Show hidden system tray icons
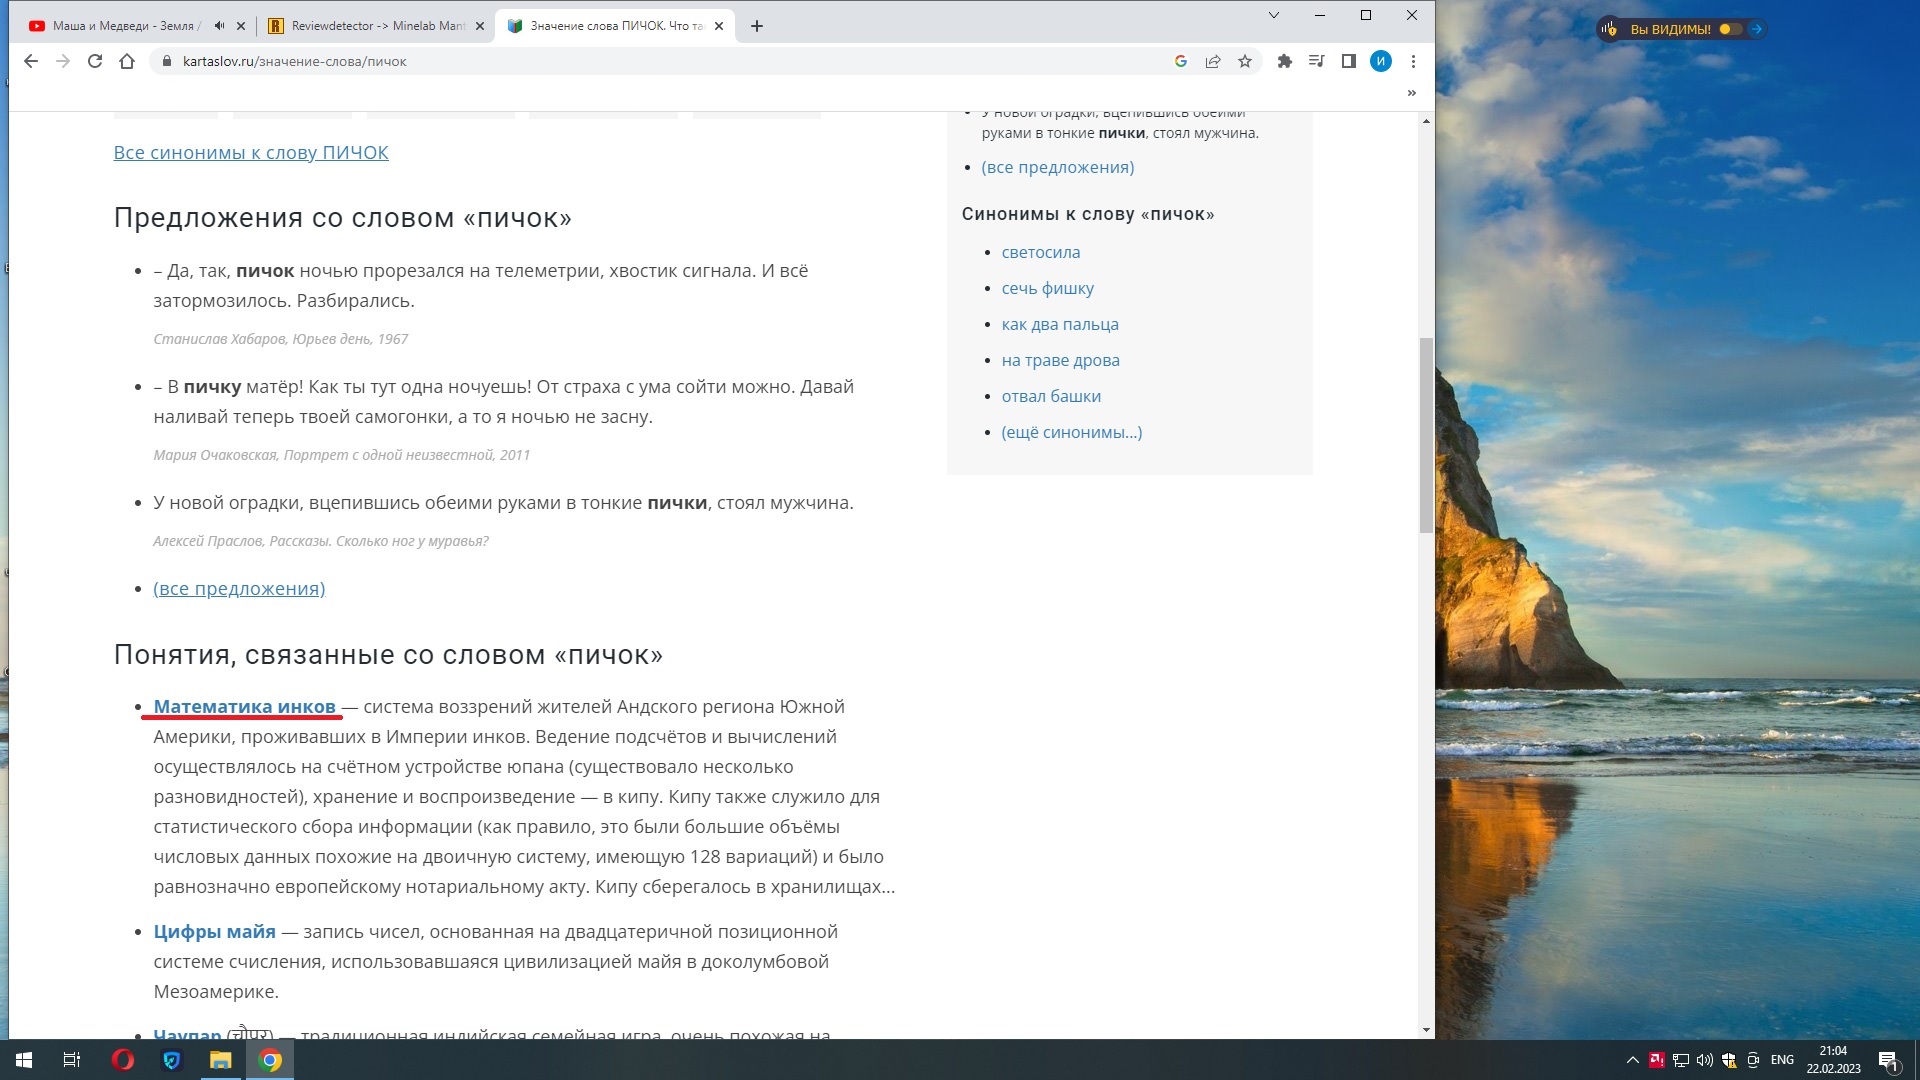The width and height of the screenshot is (1920, 1080). point(1632,1060)
